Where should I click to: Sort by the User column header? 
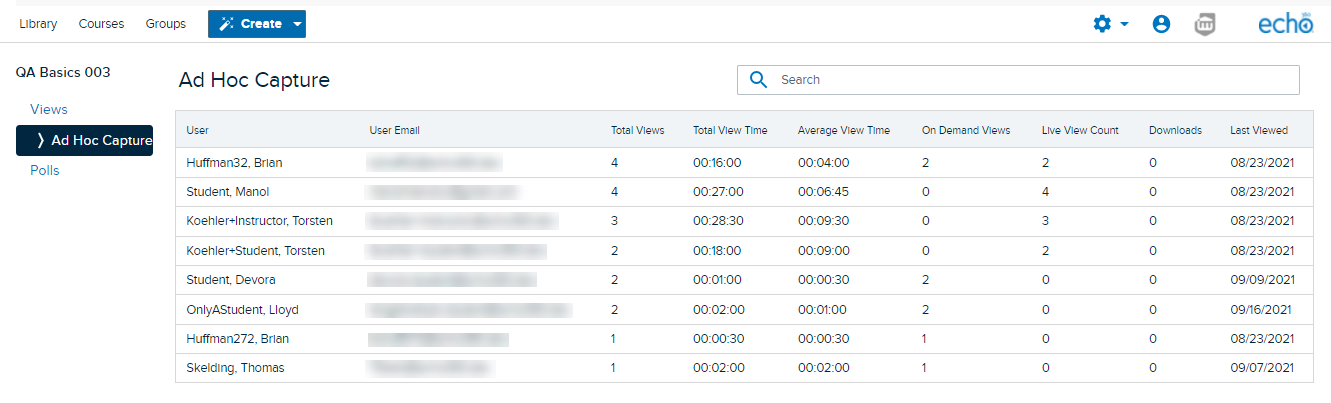198,130
